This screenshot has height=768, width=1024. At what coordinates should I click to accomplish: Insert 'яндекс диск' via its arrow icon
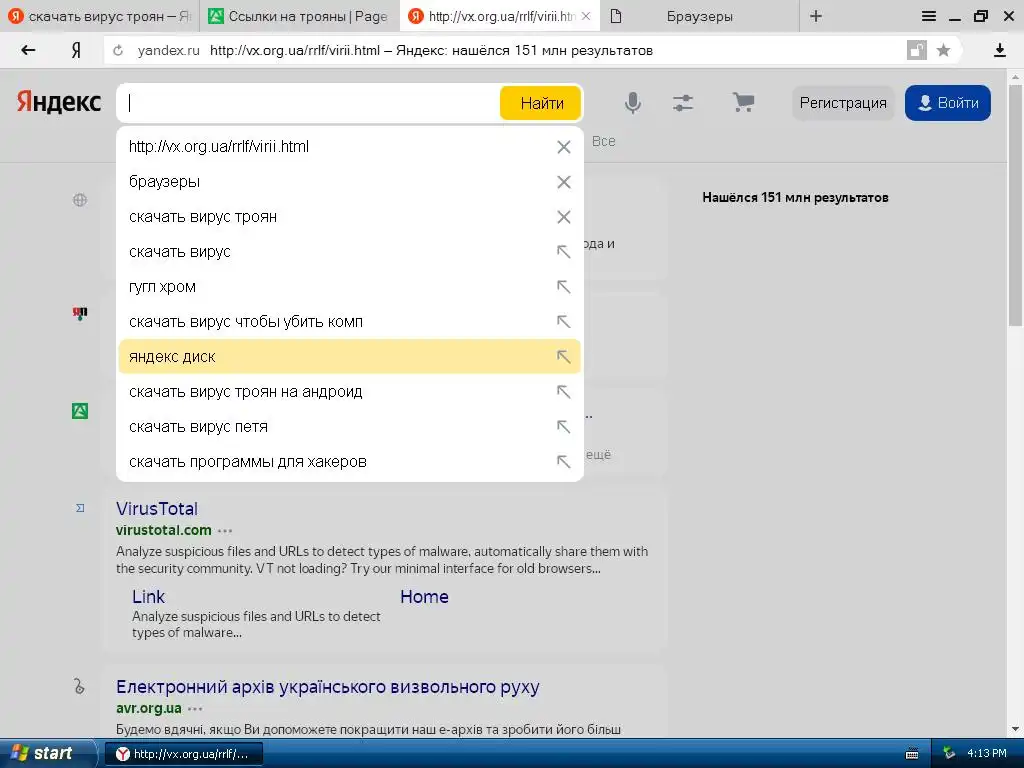click(x=564, y=357)
